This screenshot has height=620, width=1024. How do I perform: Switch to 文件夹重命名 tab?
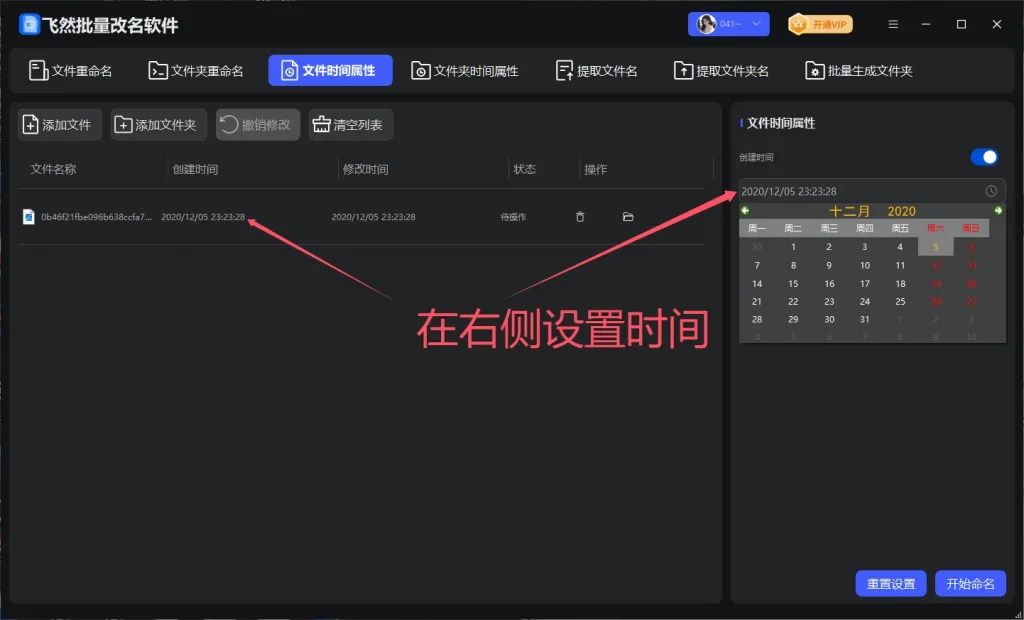196,71
